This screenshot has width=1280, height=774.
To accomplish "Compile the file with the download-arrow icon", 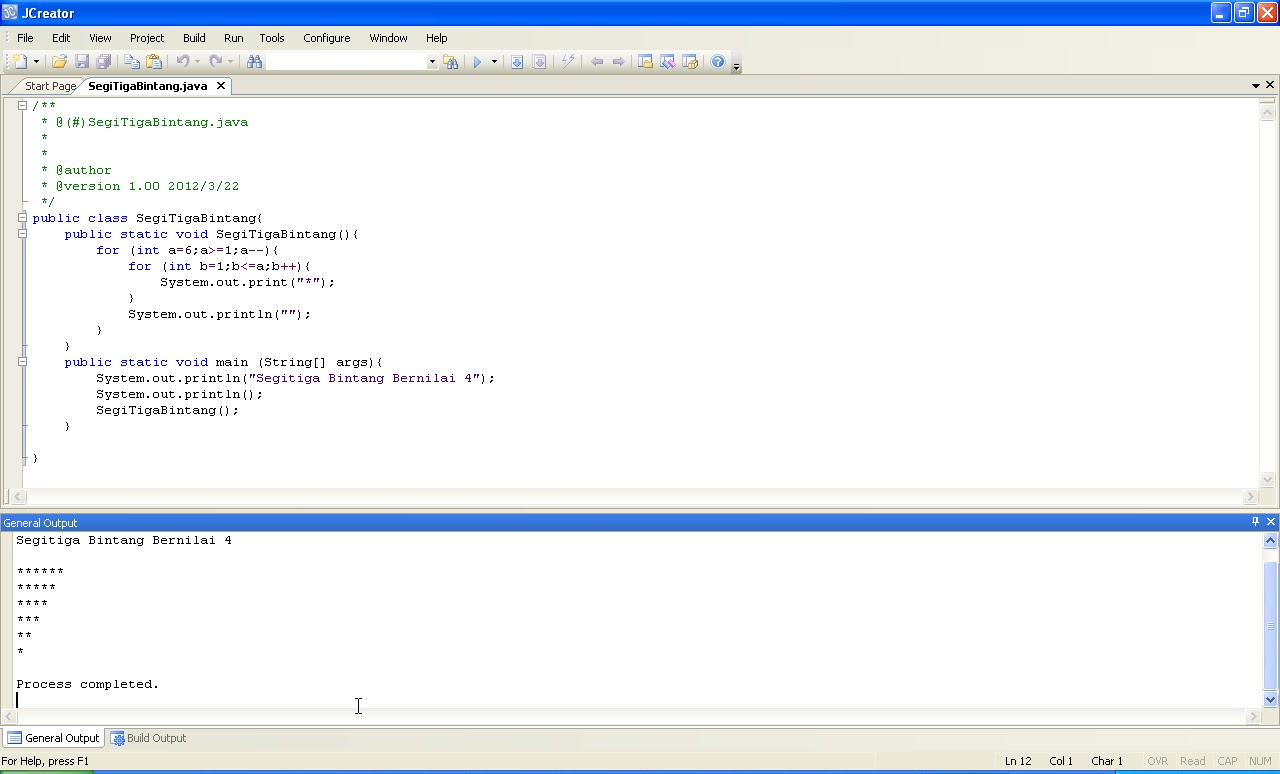I will pyautogui.click(x=517, y=61).
